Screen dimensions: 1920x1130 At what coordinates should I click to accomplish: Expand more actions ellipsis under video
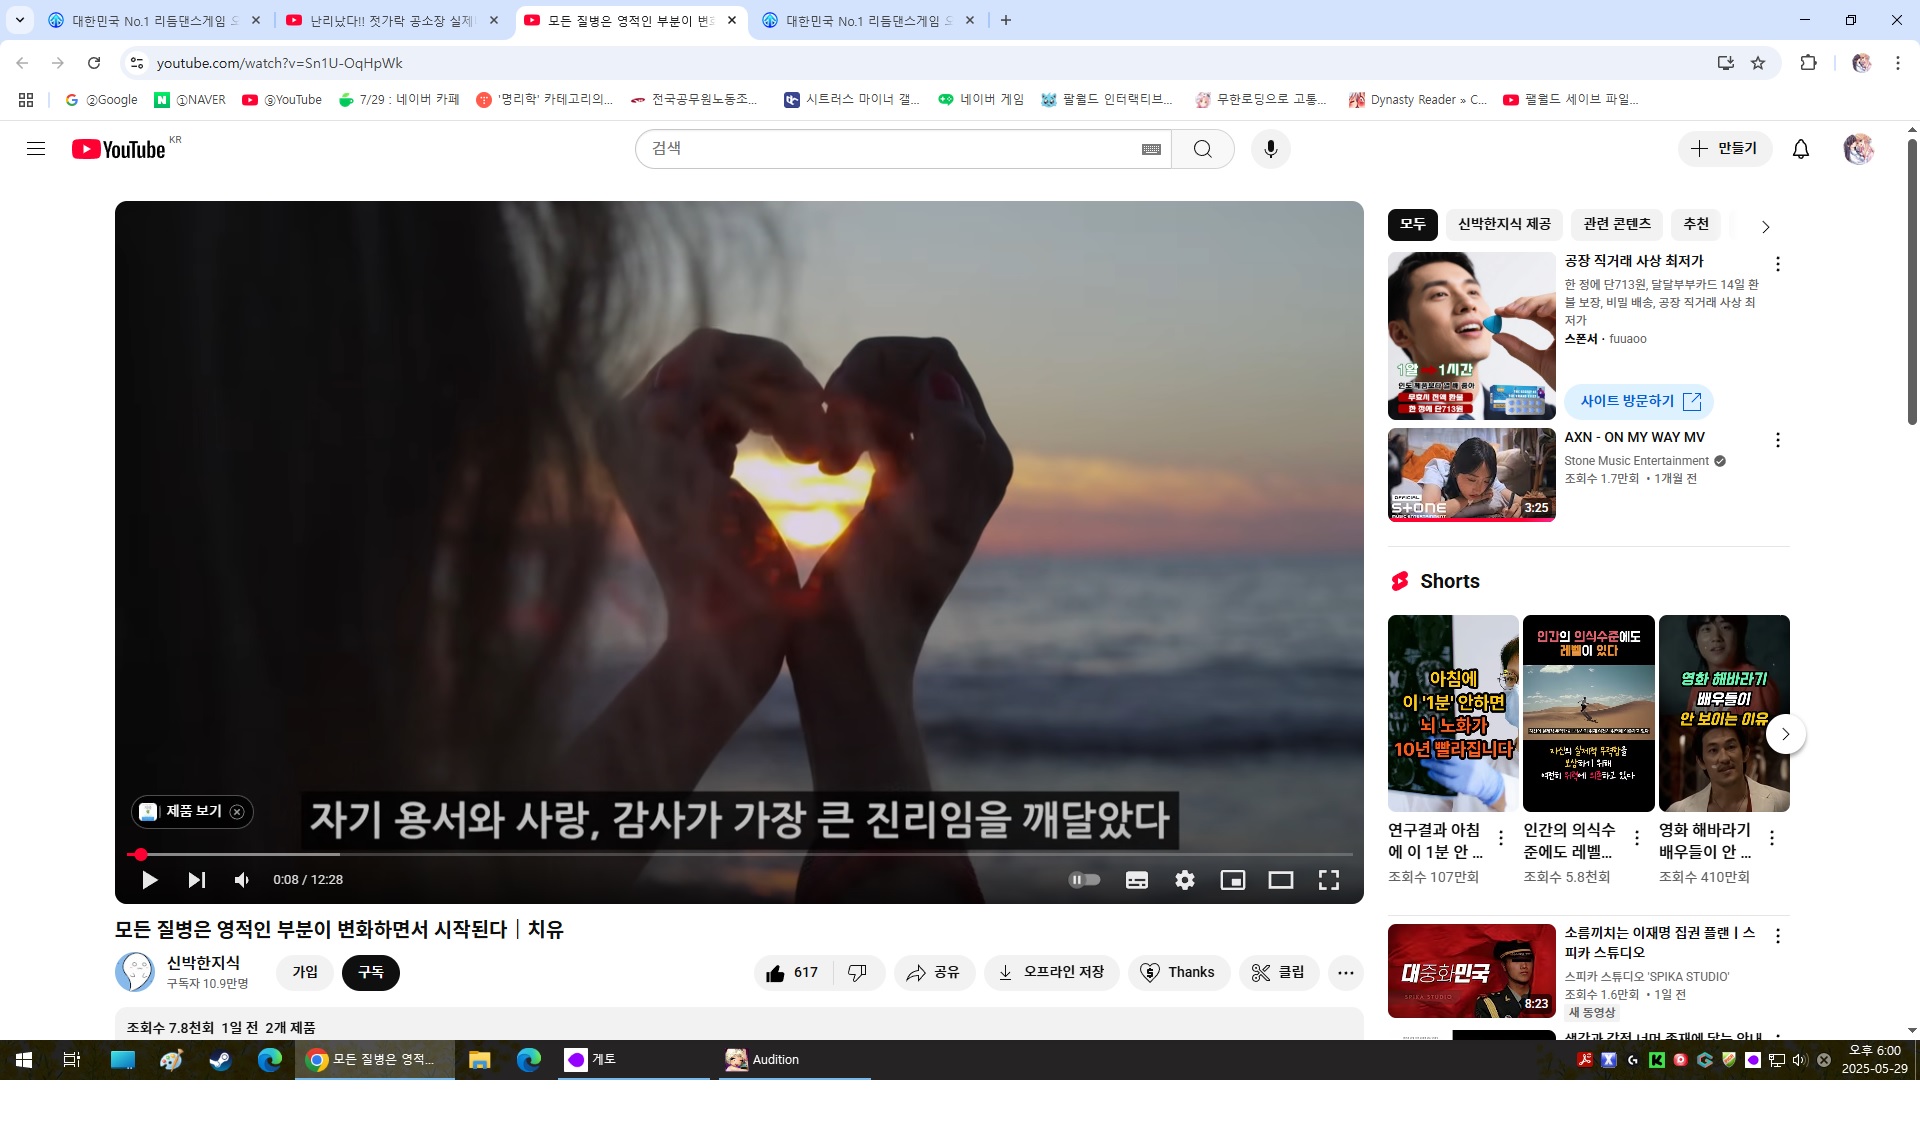1346,973
